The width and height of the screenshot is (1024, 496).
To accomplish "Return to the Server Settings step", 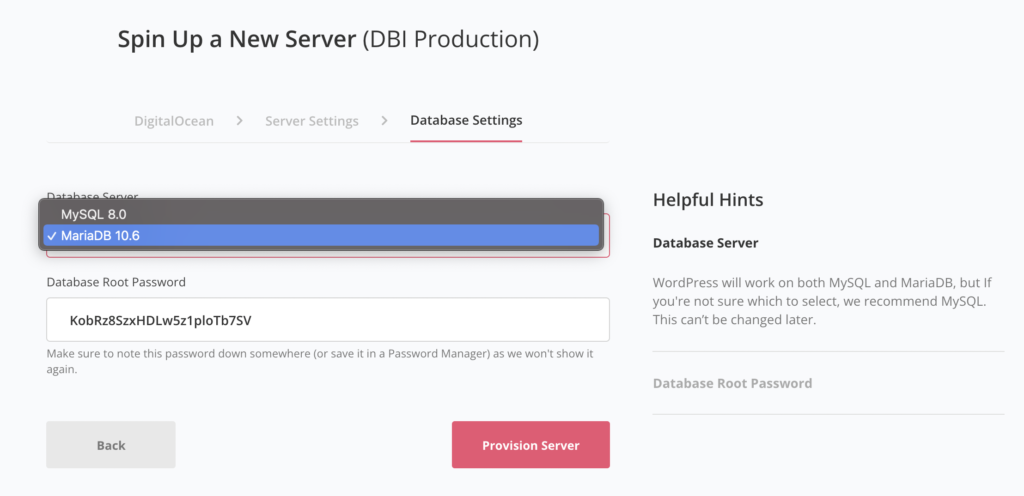I will (311, 121).
